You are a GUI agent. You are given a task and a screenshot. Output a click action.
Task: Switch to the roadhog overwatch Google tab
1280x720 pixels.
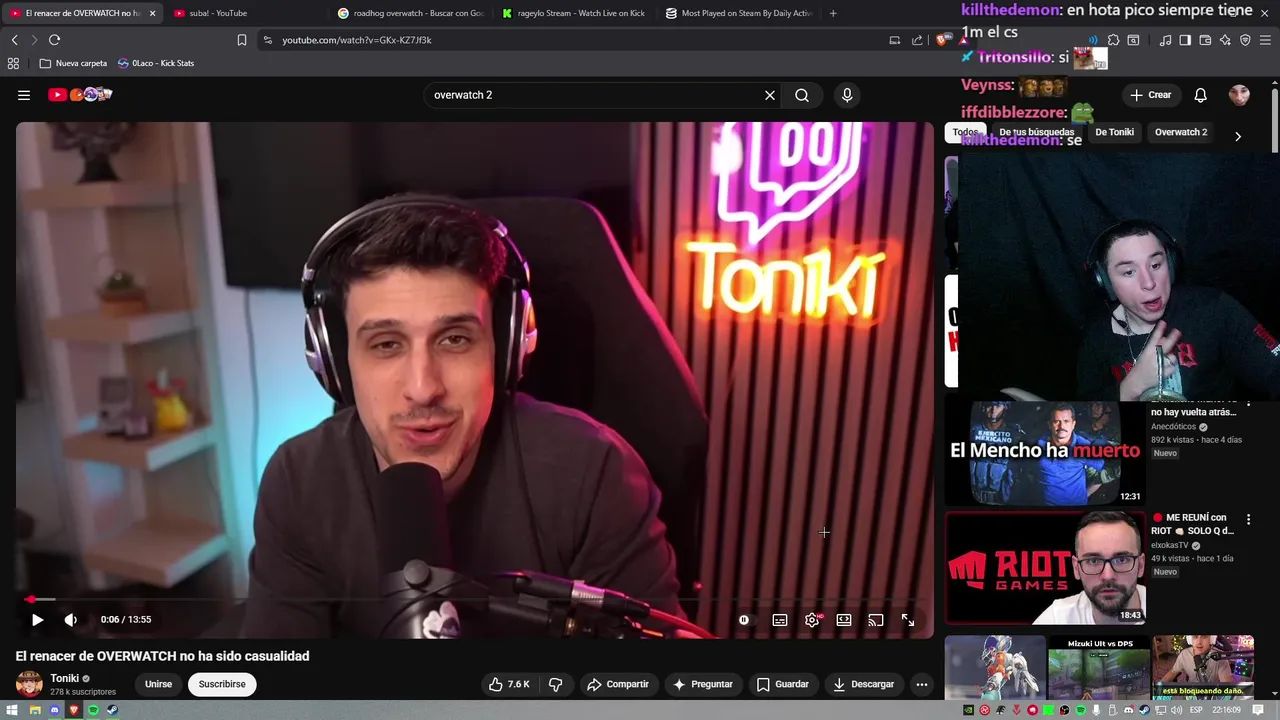click(410, 13)
